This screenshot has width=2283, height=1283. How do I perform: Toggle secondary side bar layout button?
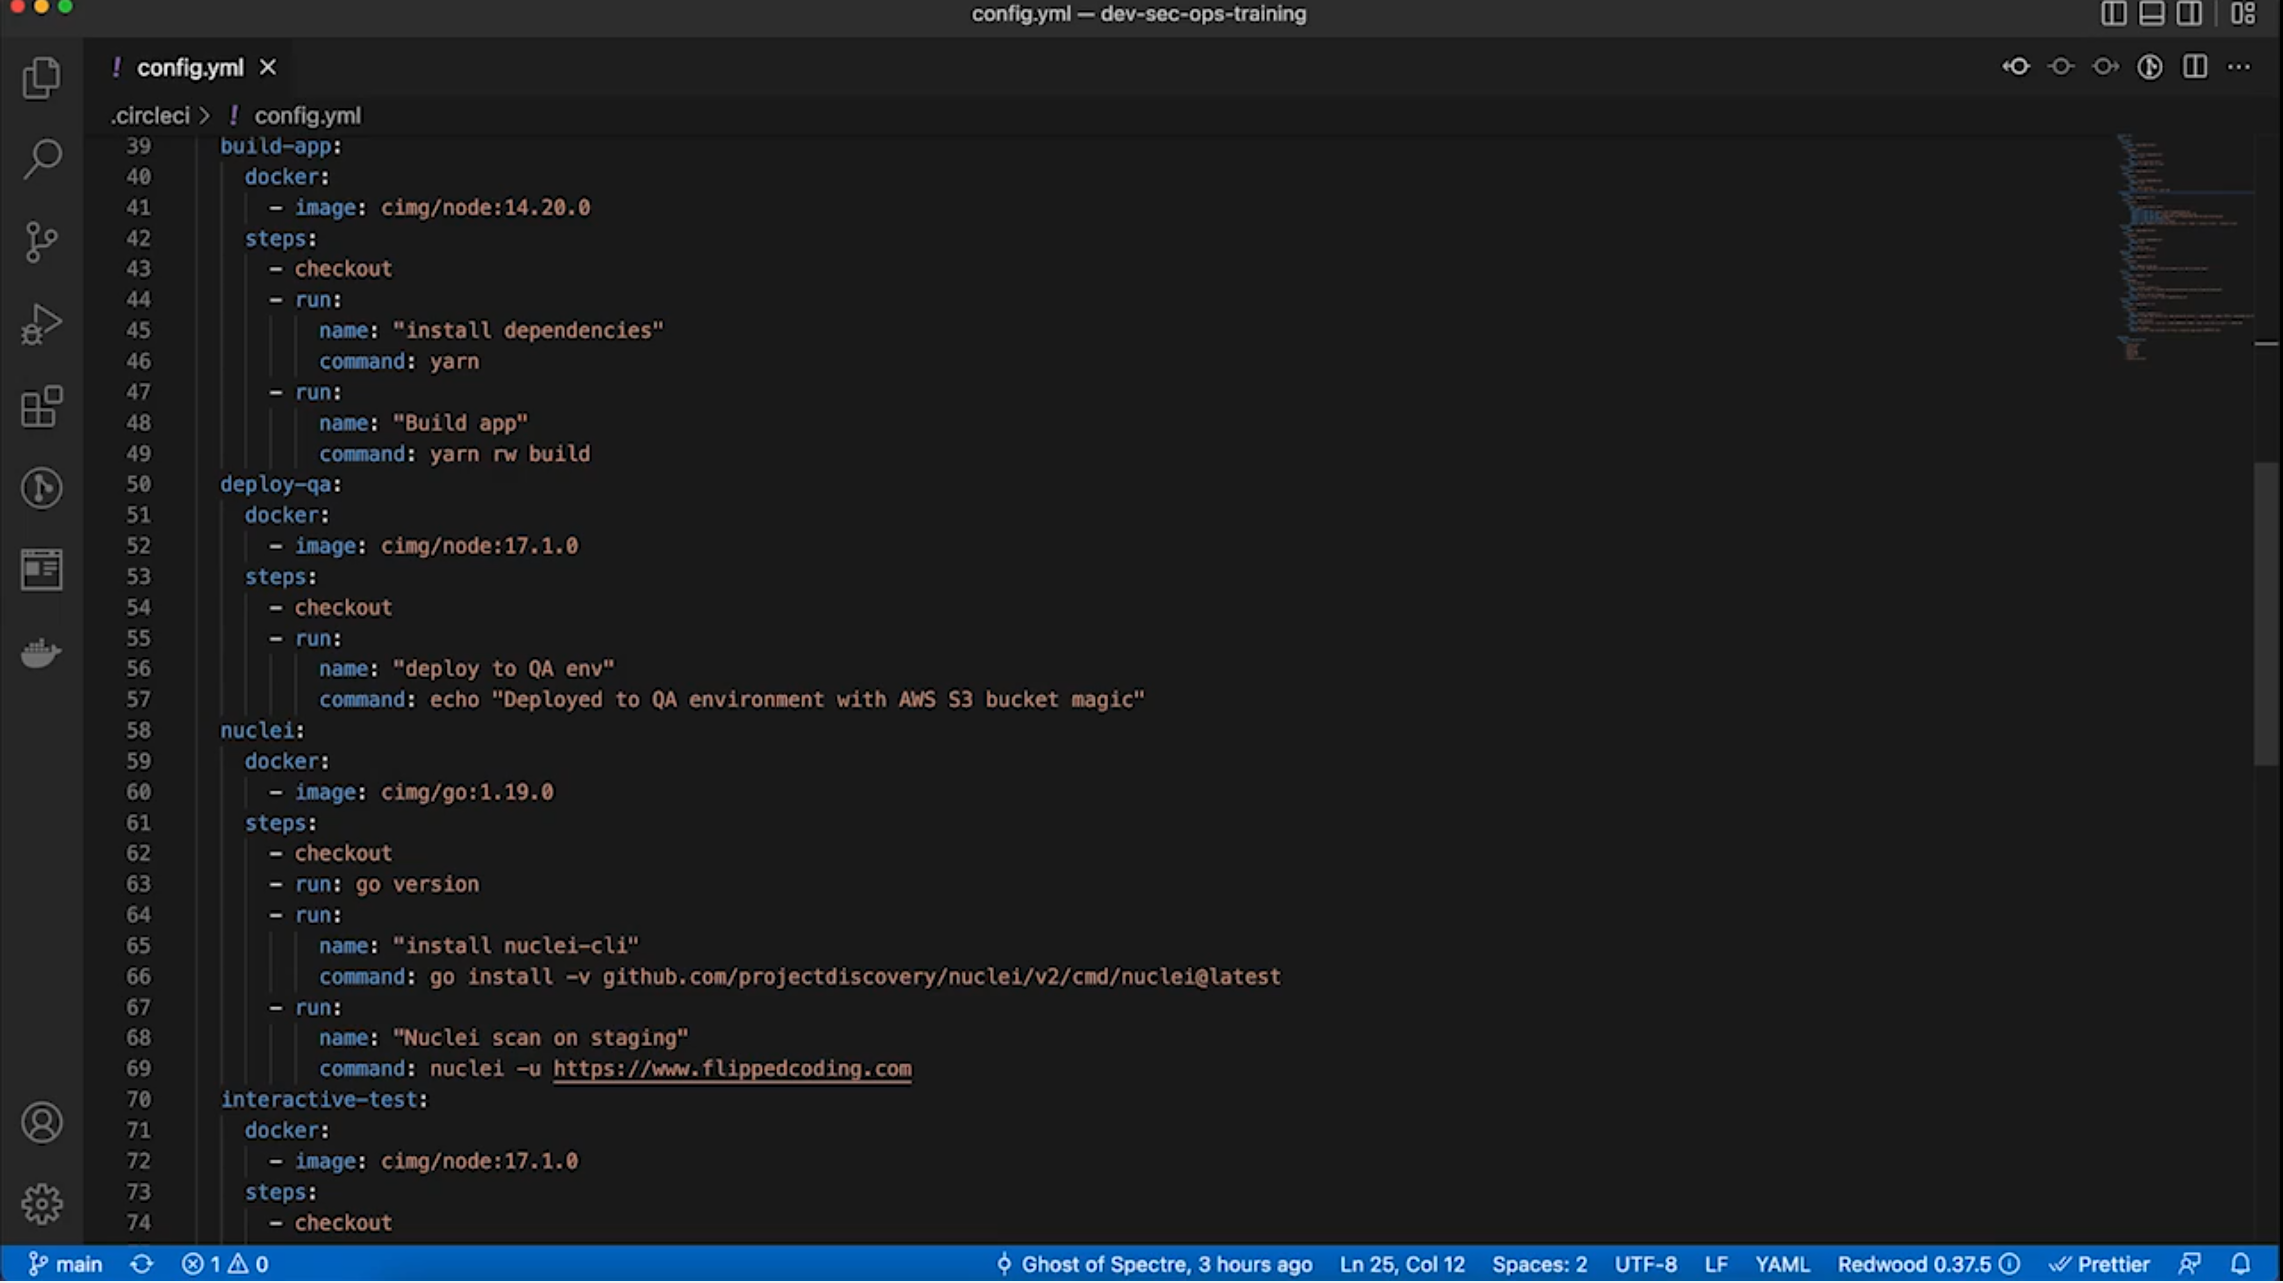tap(2189, 14)
